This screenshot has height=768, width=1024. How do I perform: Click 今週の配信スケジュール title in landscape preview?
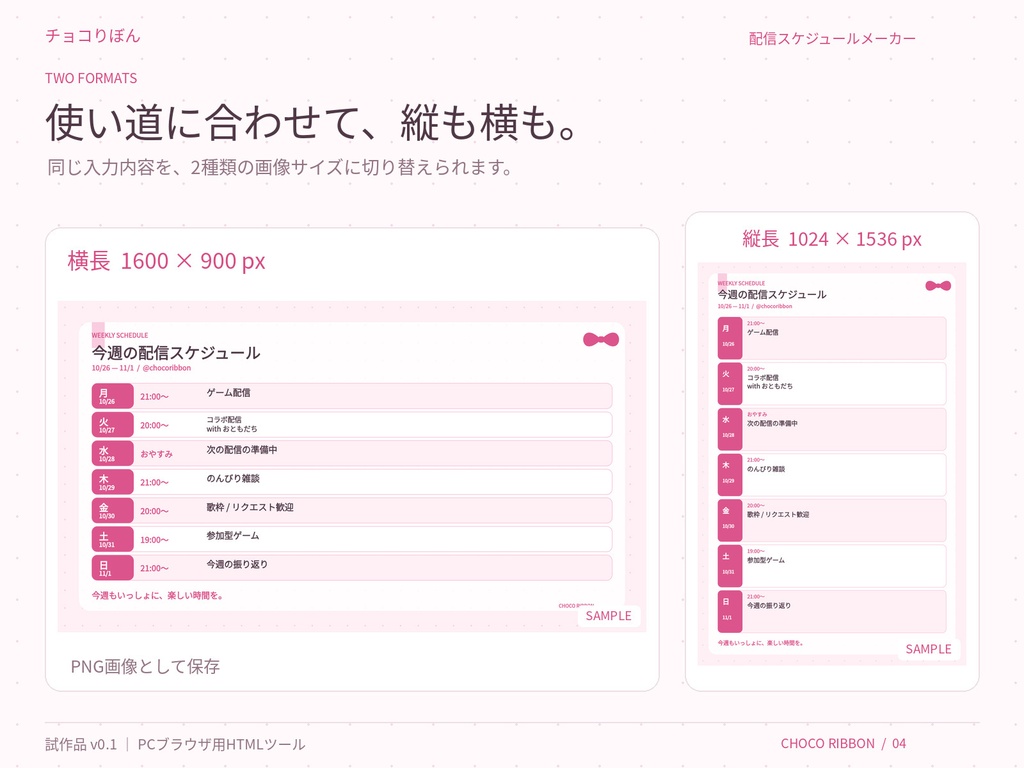click(x=176, y=353)
